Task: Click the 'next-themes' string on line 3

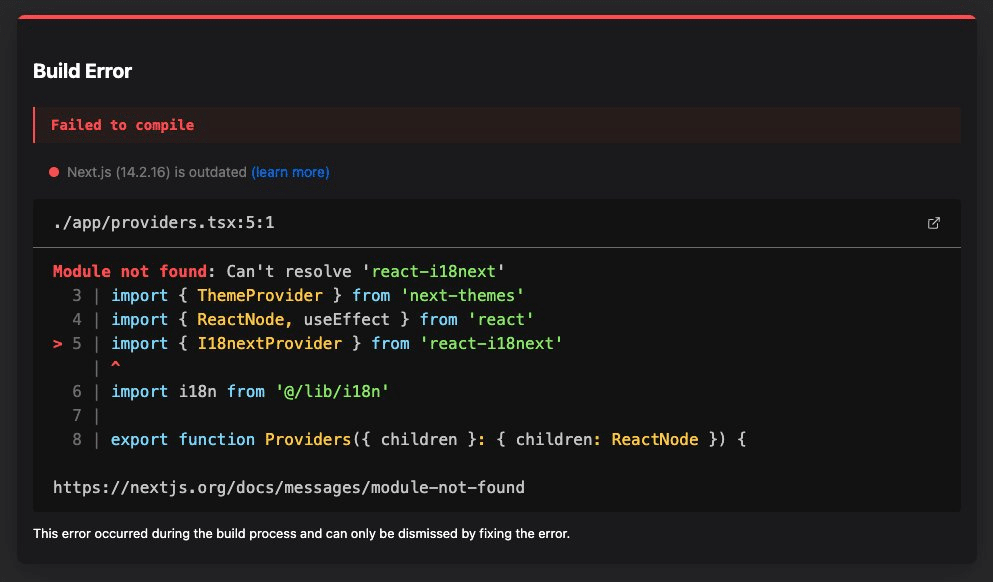Action: 462,296
